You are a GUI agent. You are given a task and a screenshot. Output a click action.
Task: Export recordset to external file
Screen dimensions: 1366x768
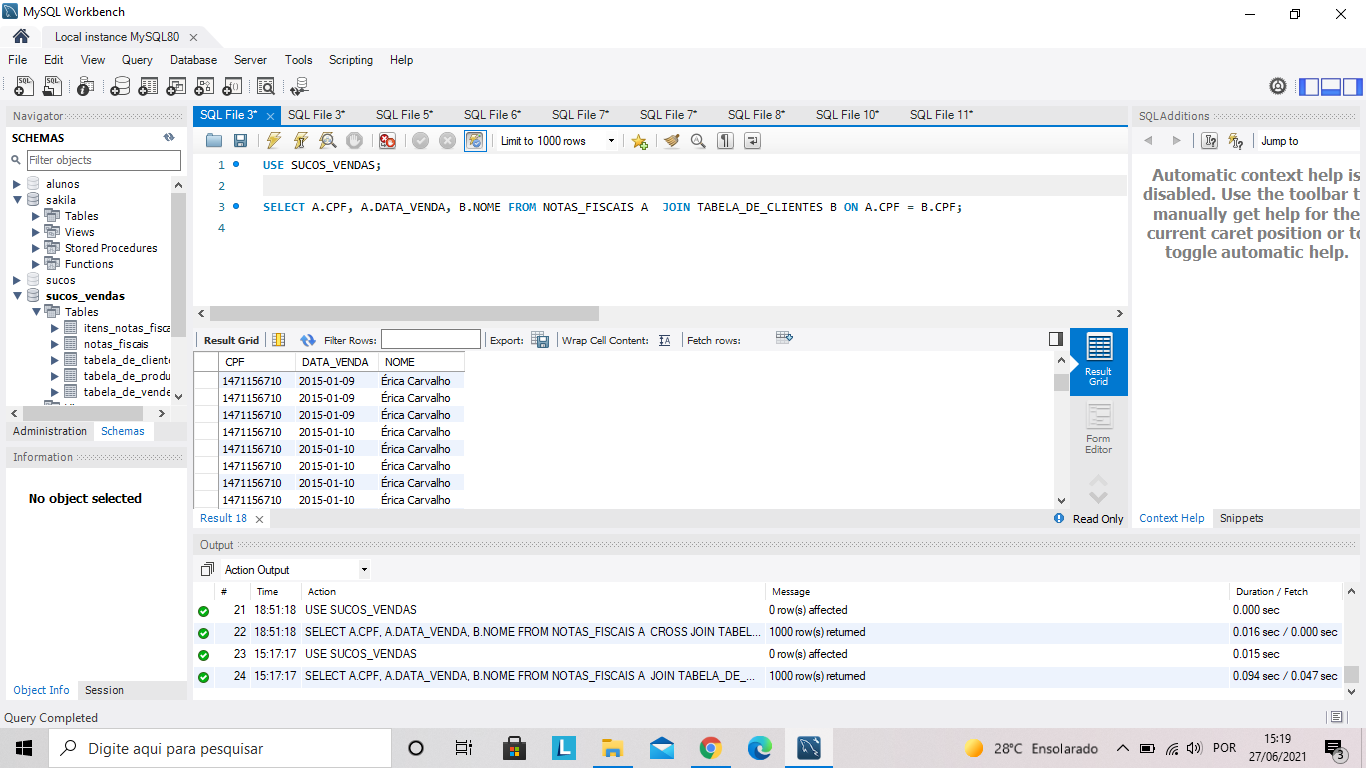540,340
